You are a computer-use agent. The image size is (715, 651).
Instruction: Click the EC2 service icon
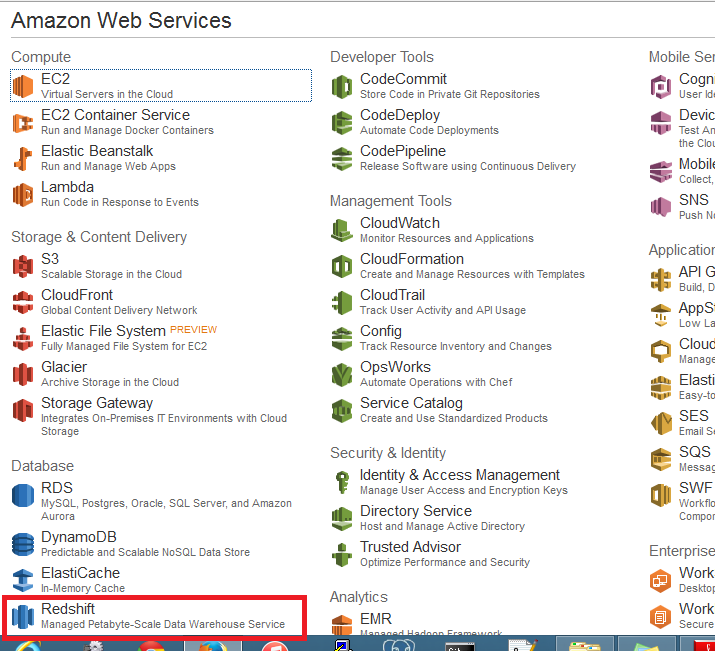coord(23,86)
